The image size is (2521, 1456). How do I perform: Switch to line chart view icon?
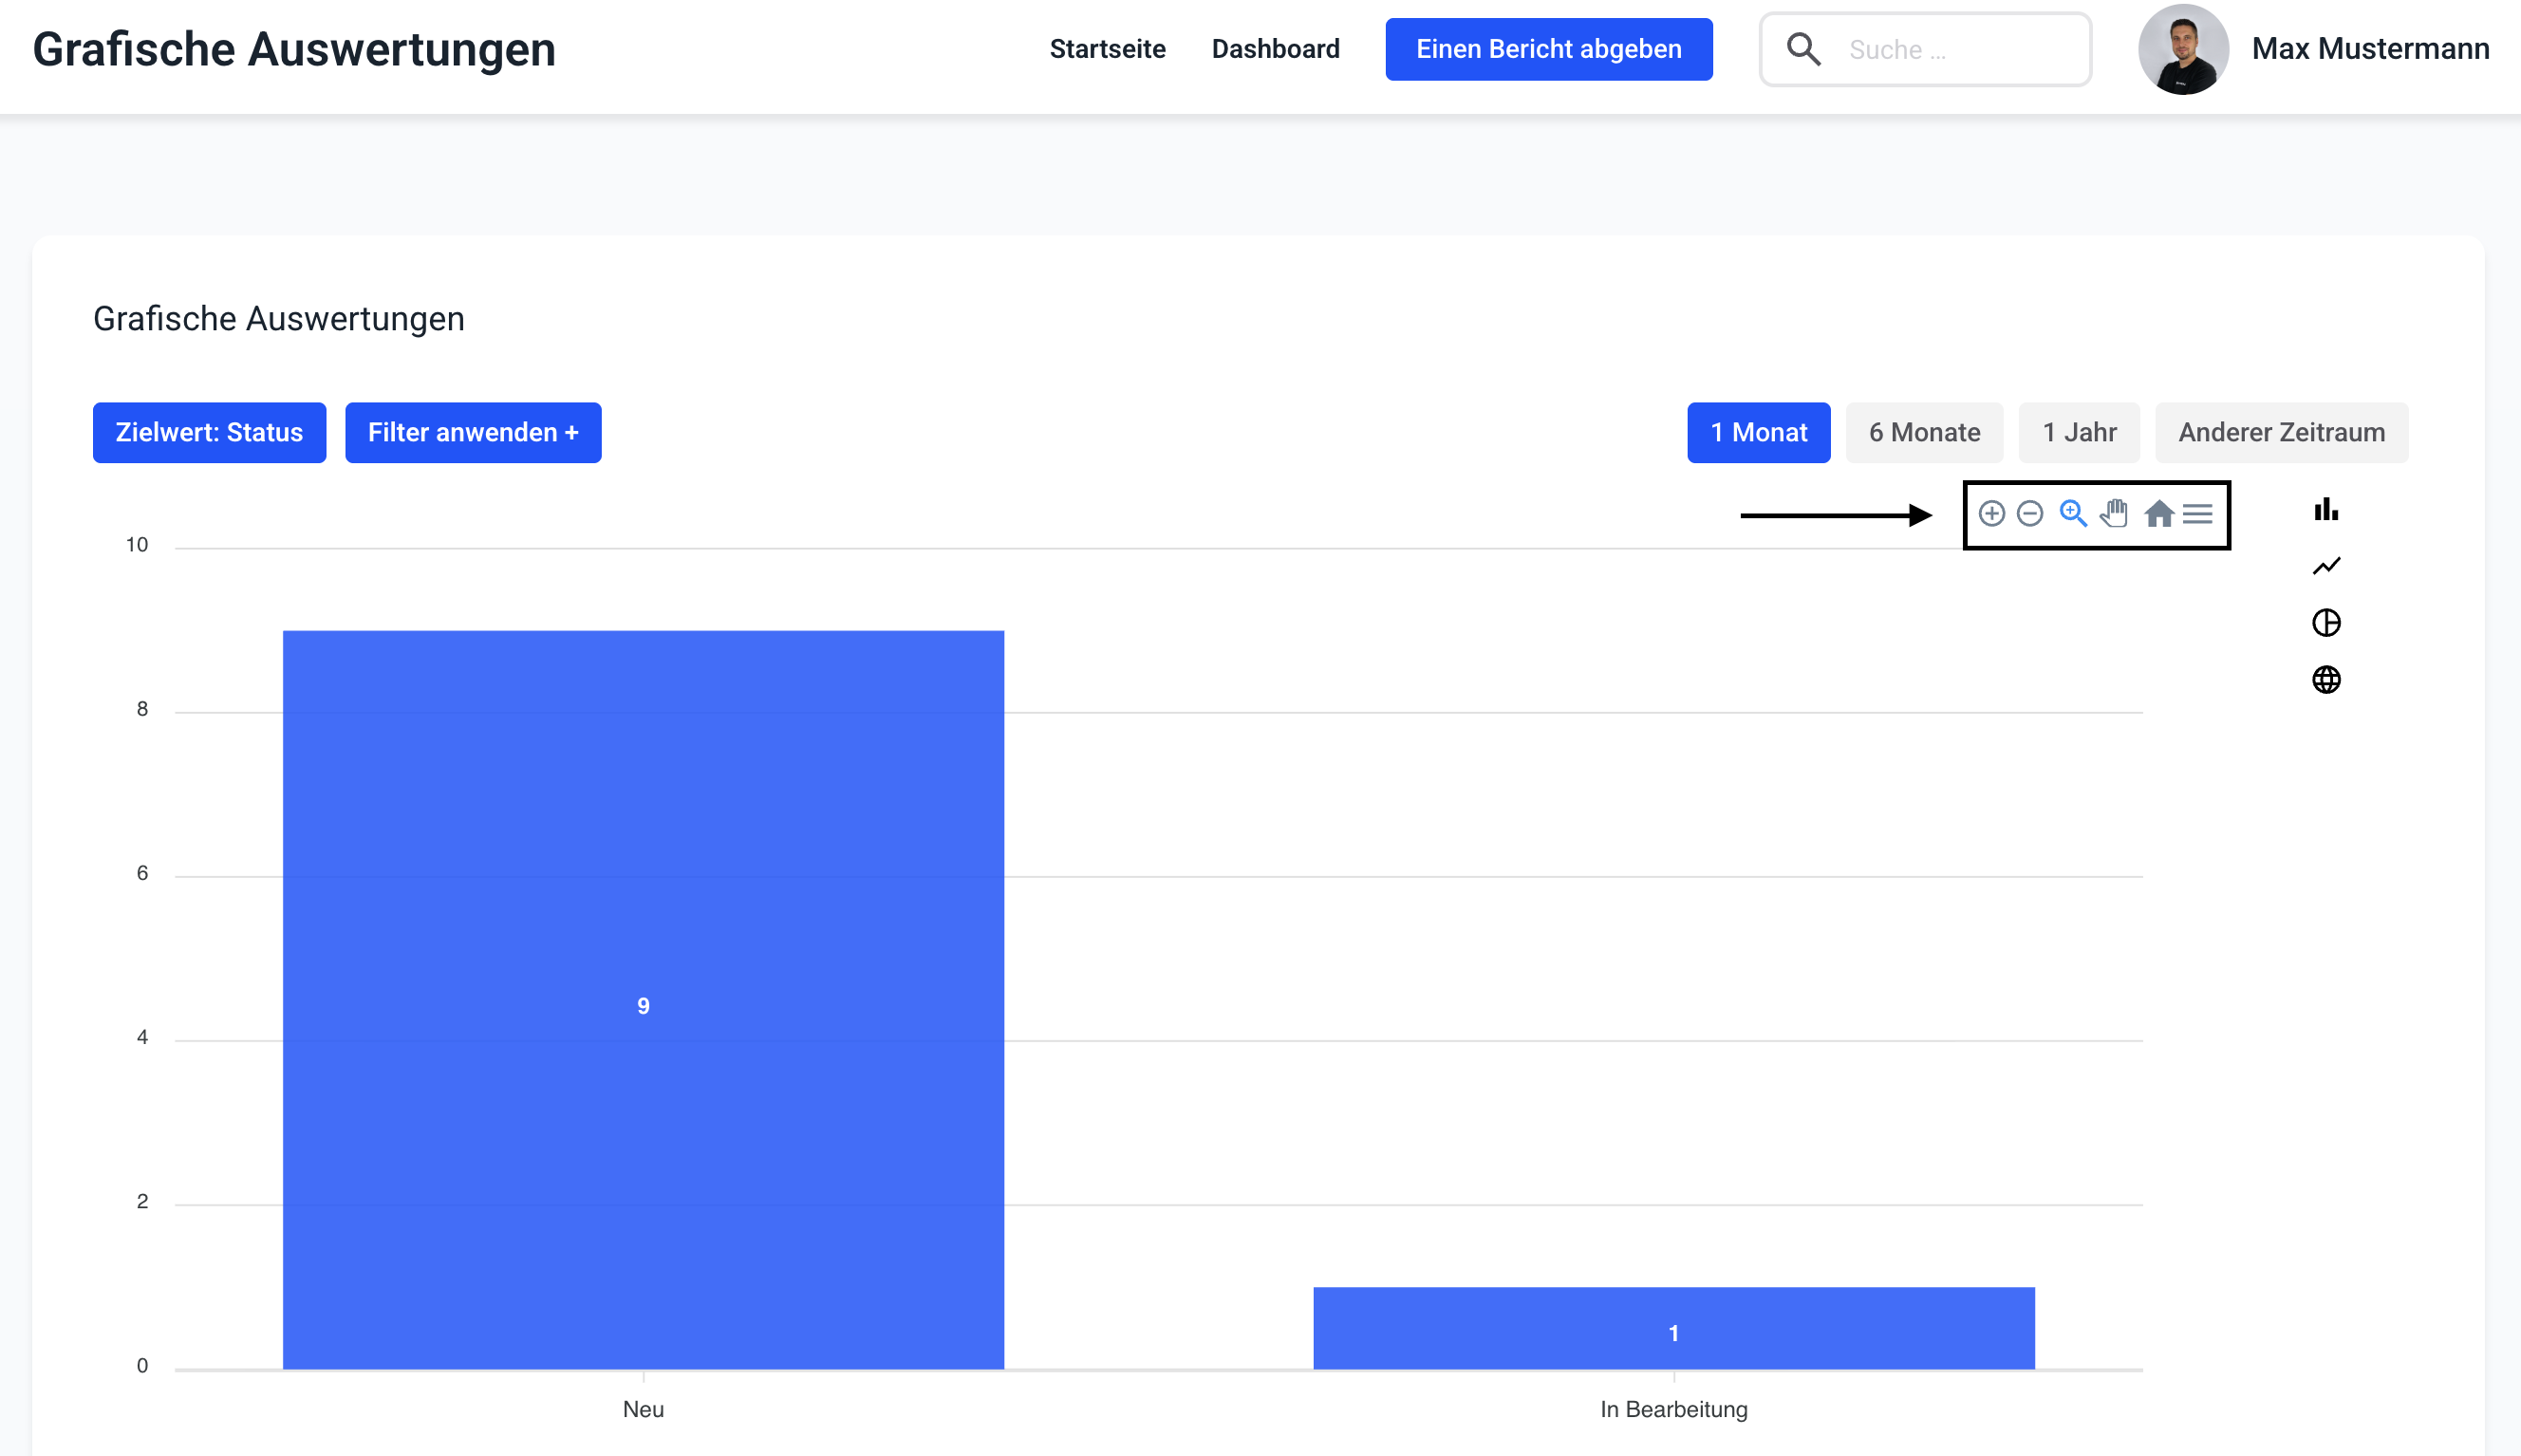(2326, 567)
